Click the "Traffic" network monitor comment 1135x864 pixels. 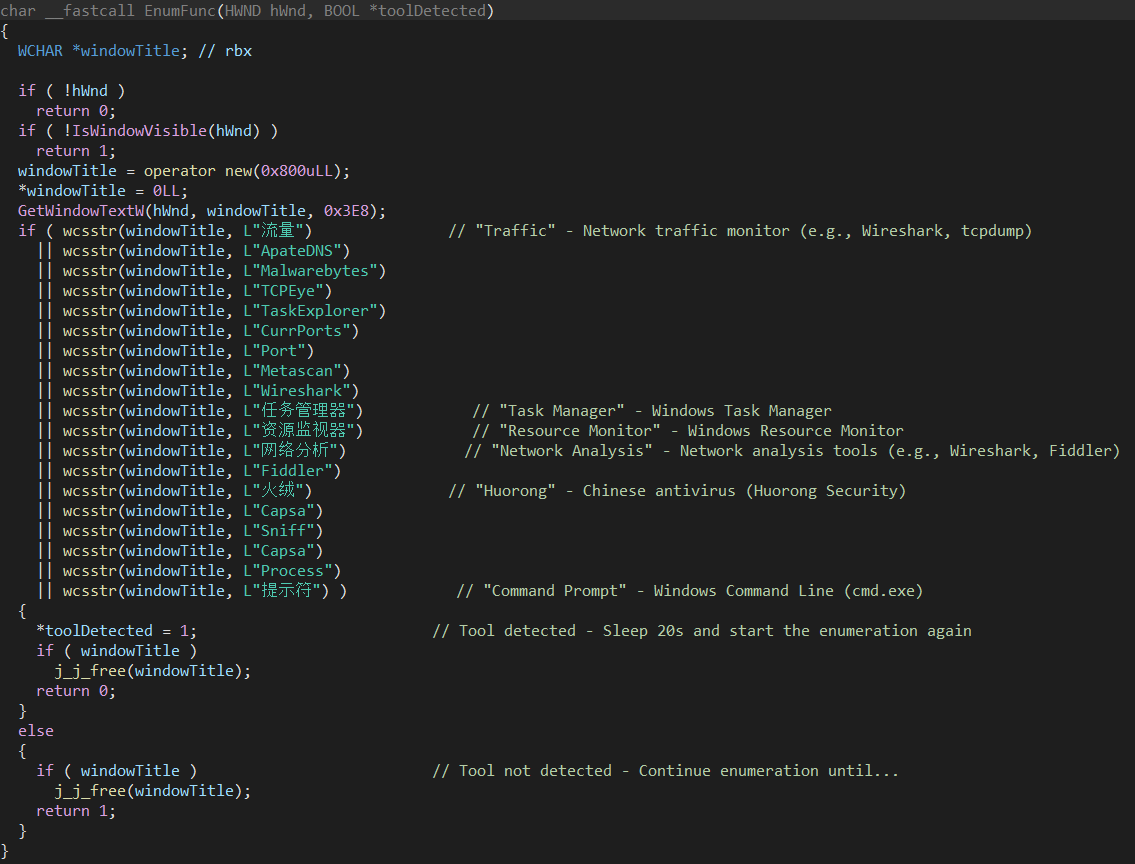[x=740, y=231]
